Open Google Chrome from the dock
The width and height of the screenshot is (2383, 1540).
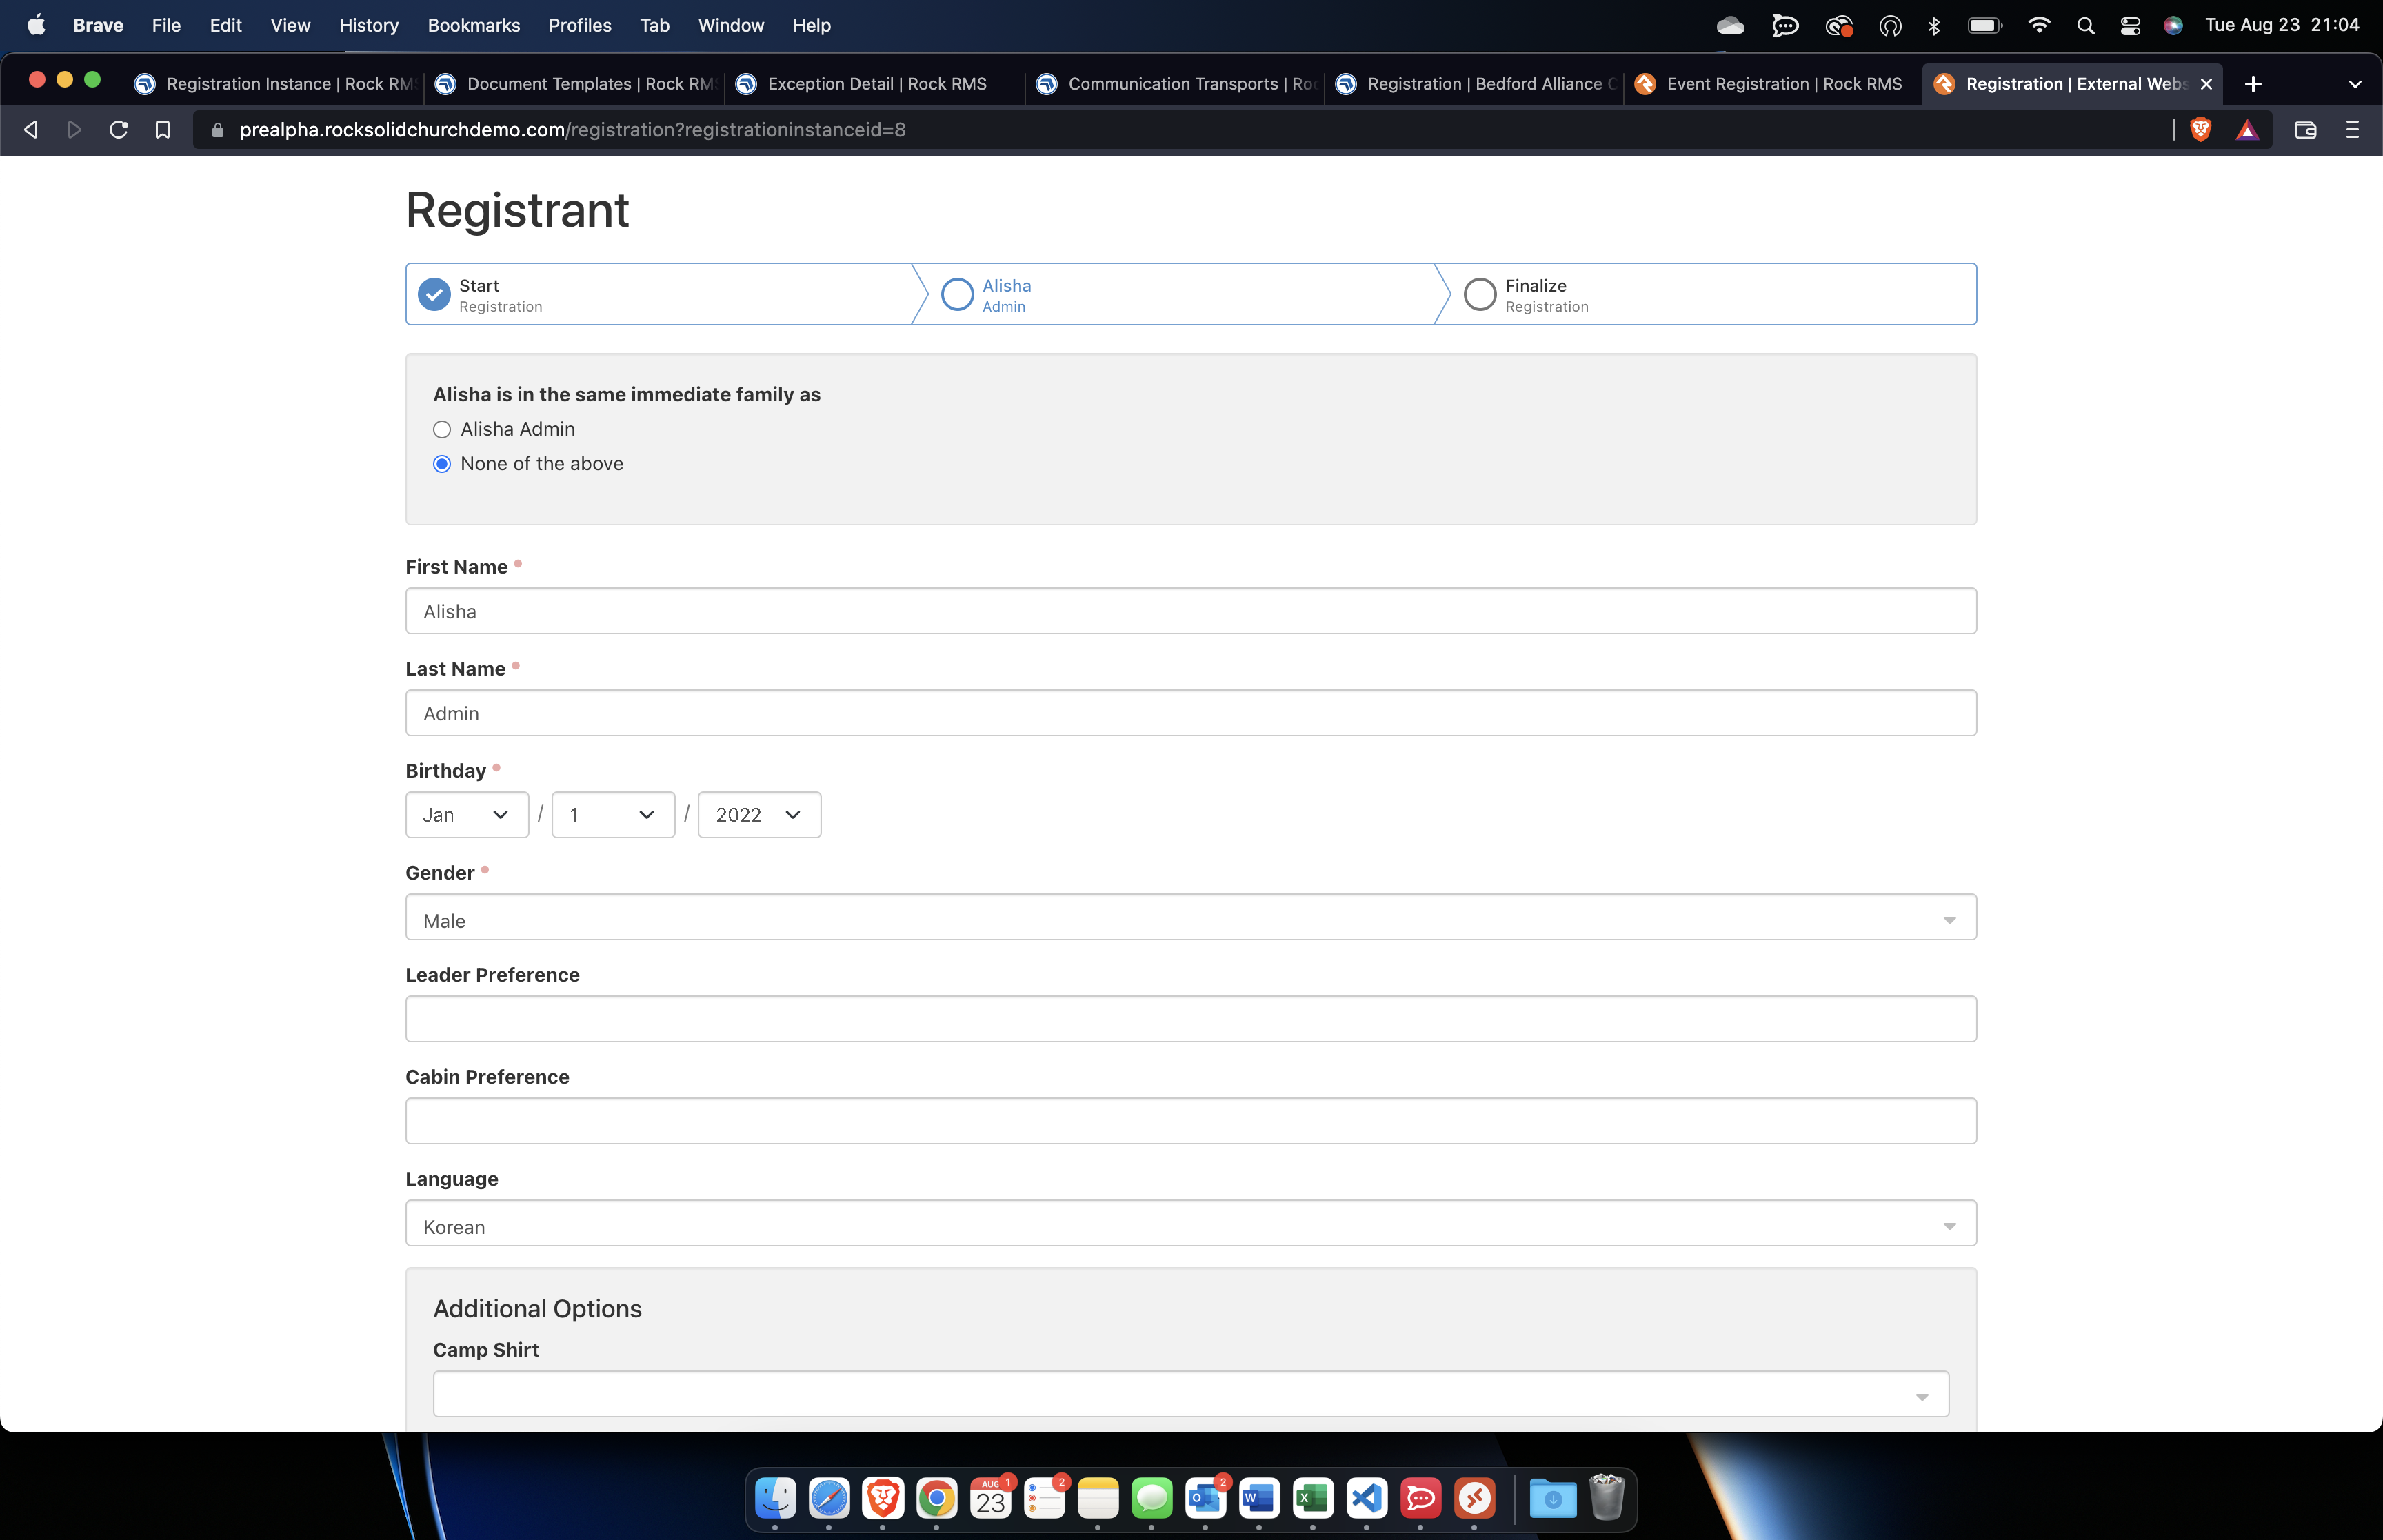(937, 1498)
